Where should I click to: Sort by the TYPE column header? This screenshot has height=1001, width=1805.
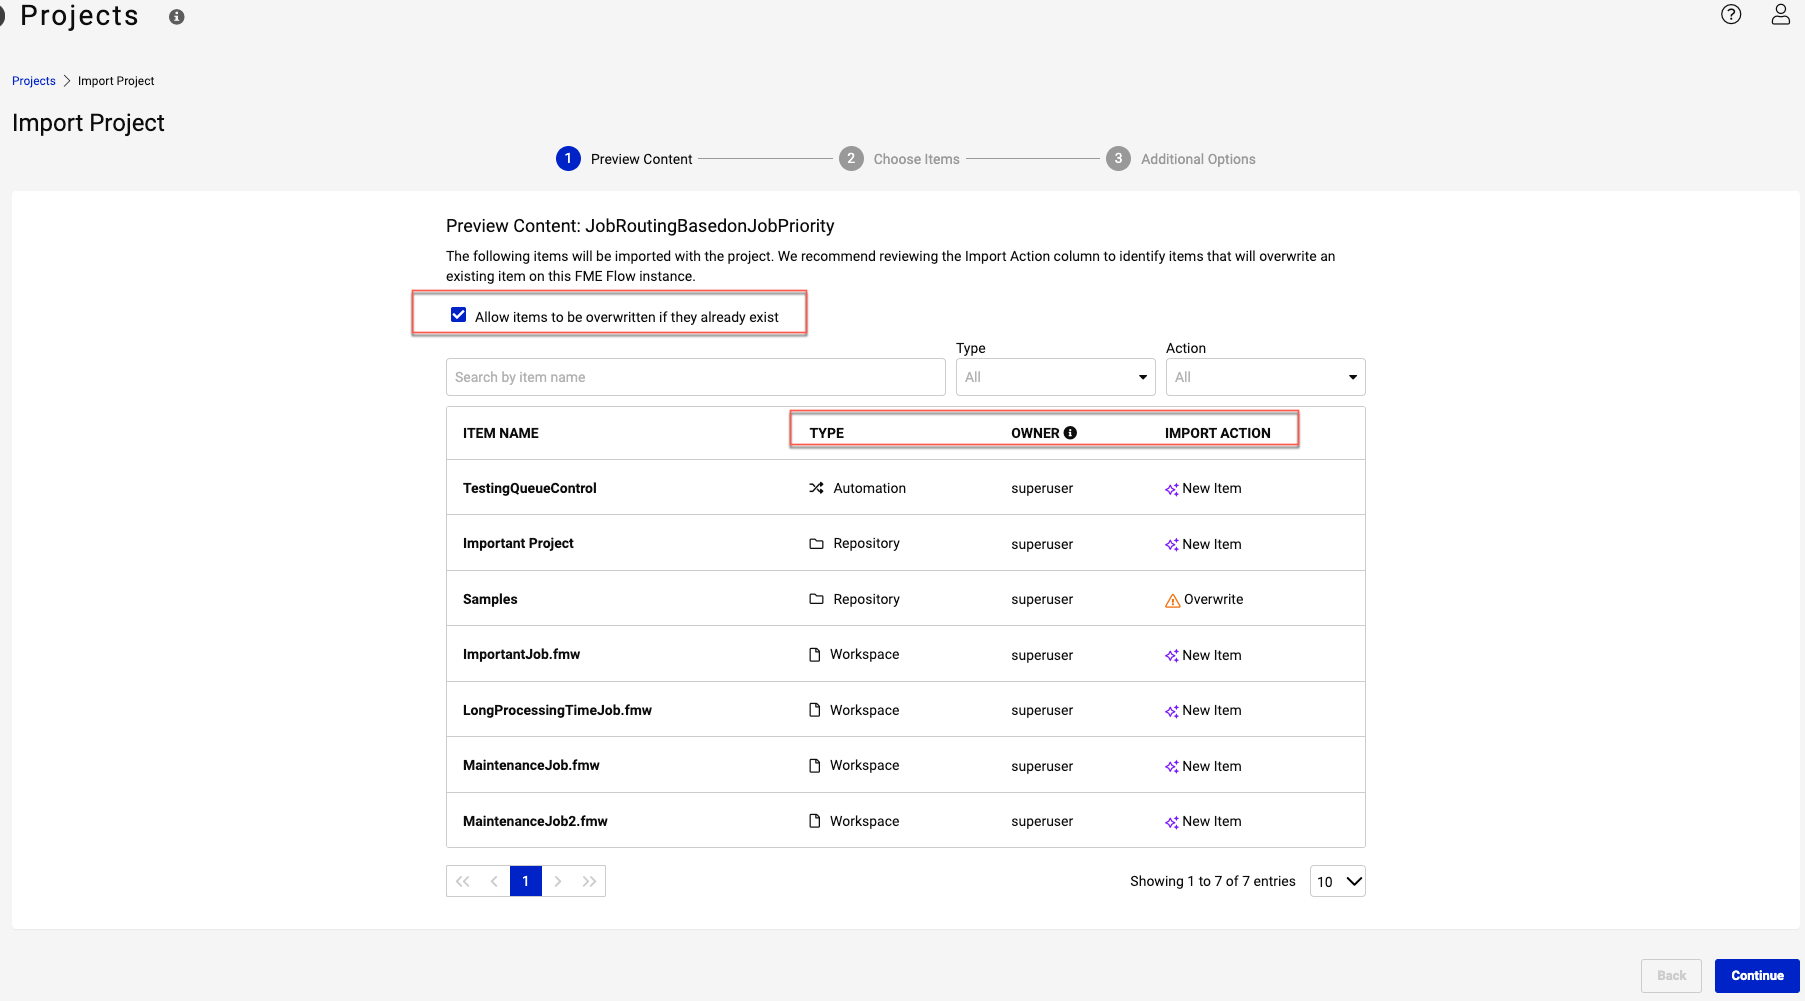[827, 433]
